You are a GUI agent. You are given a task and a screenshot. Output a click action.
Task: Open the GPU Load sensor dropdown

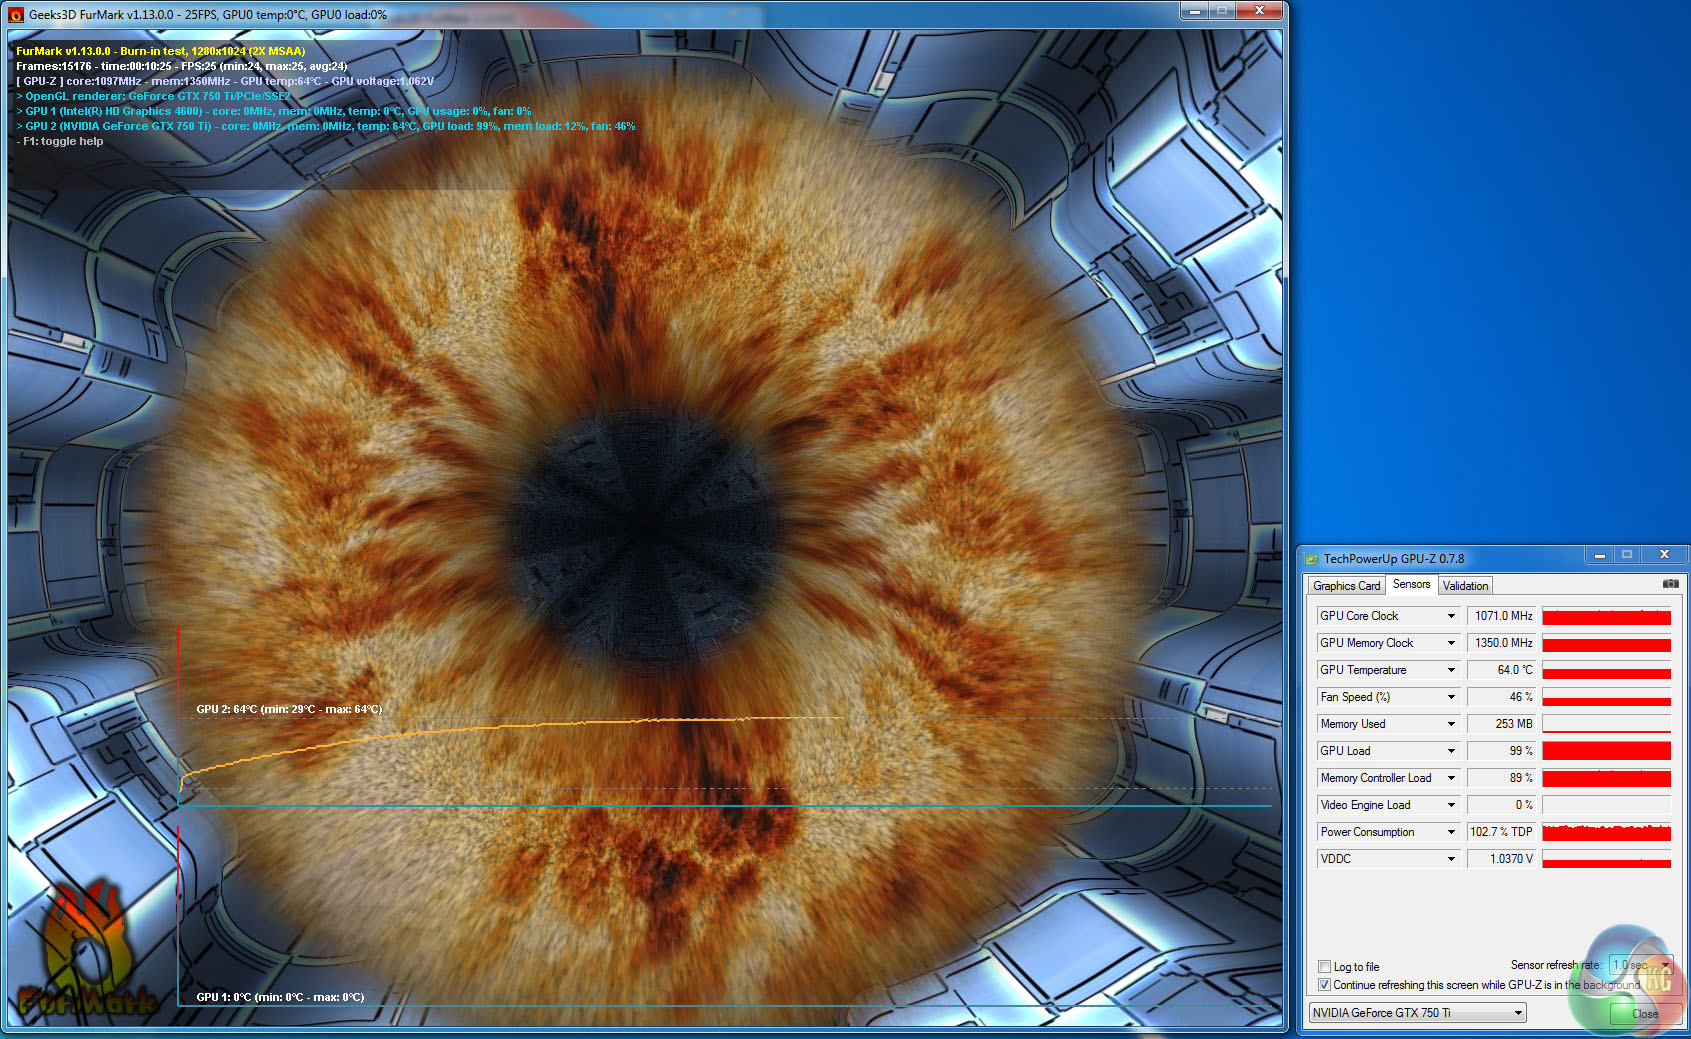[1451, 751]
